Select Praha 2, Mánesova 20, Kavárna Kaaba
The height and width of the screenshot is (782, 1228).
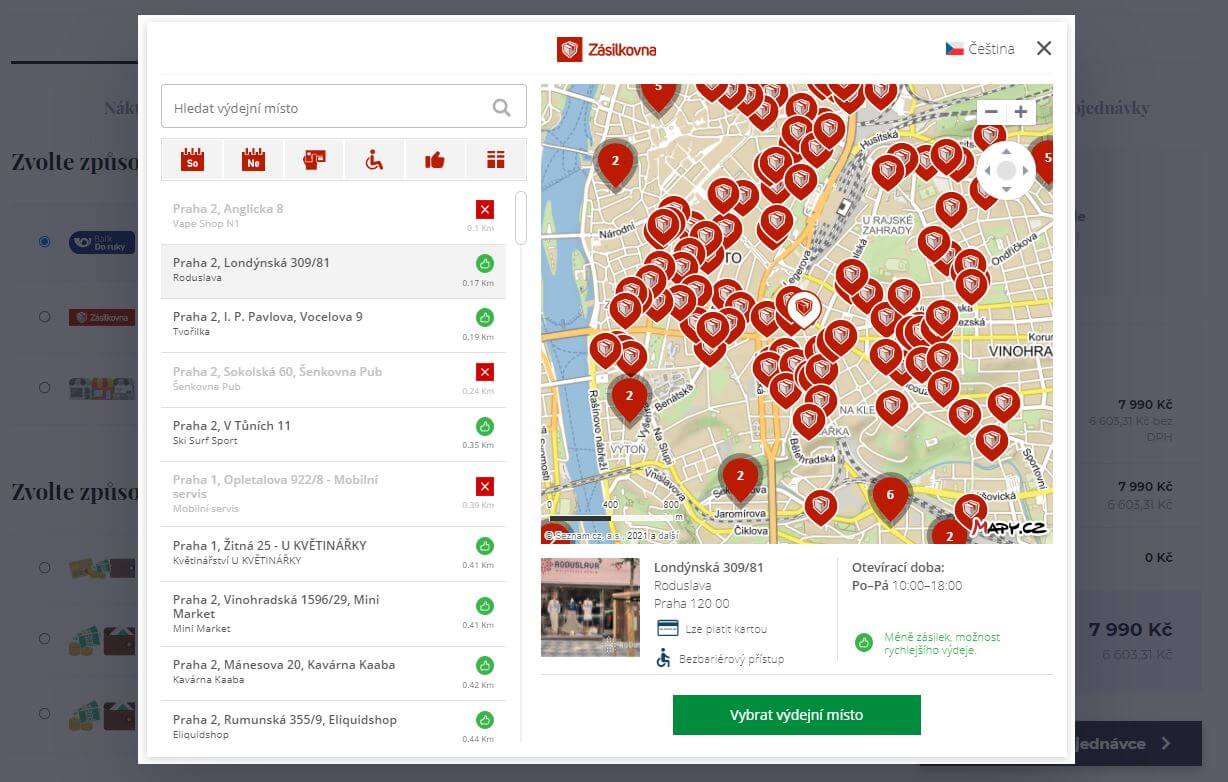point(333,673)
